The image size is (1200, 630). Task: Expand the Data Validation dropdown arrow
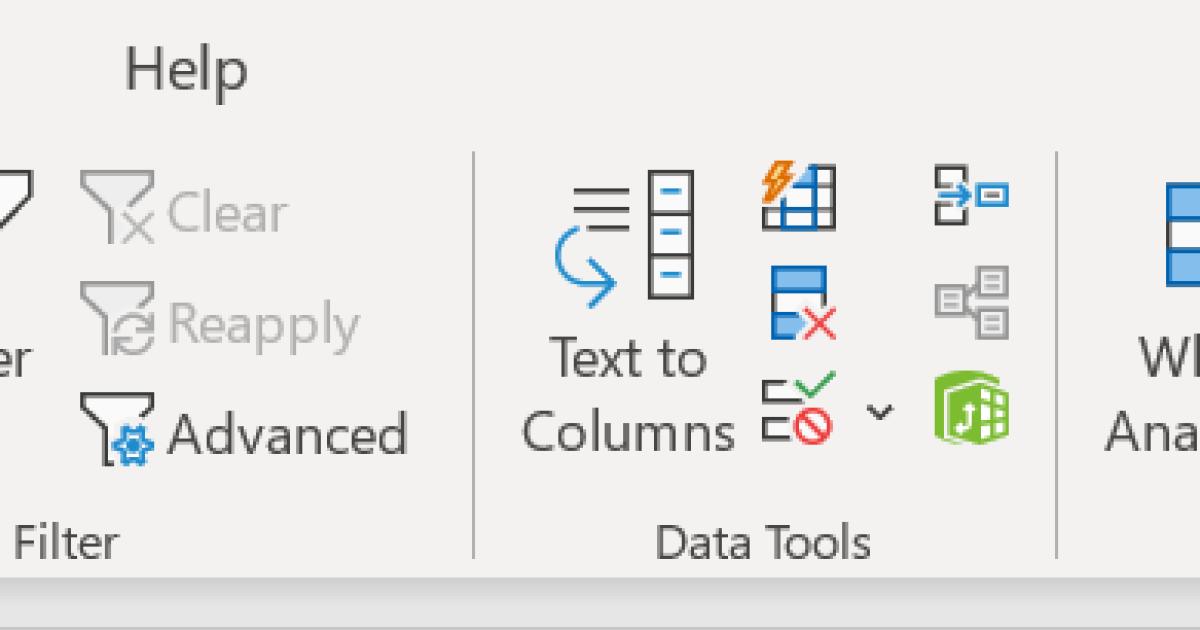click(878, 412)
